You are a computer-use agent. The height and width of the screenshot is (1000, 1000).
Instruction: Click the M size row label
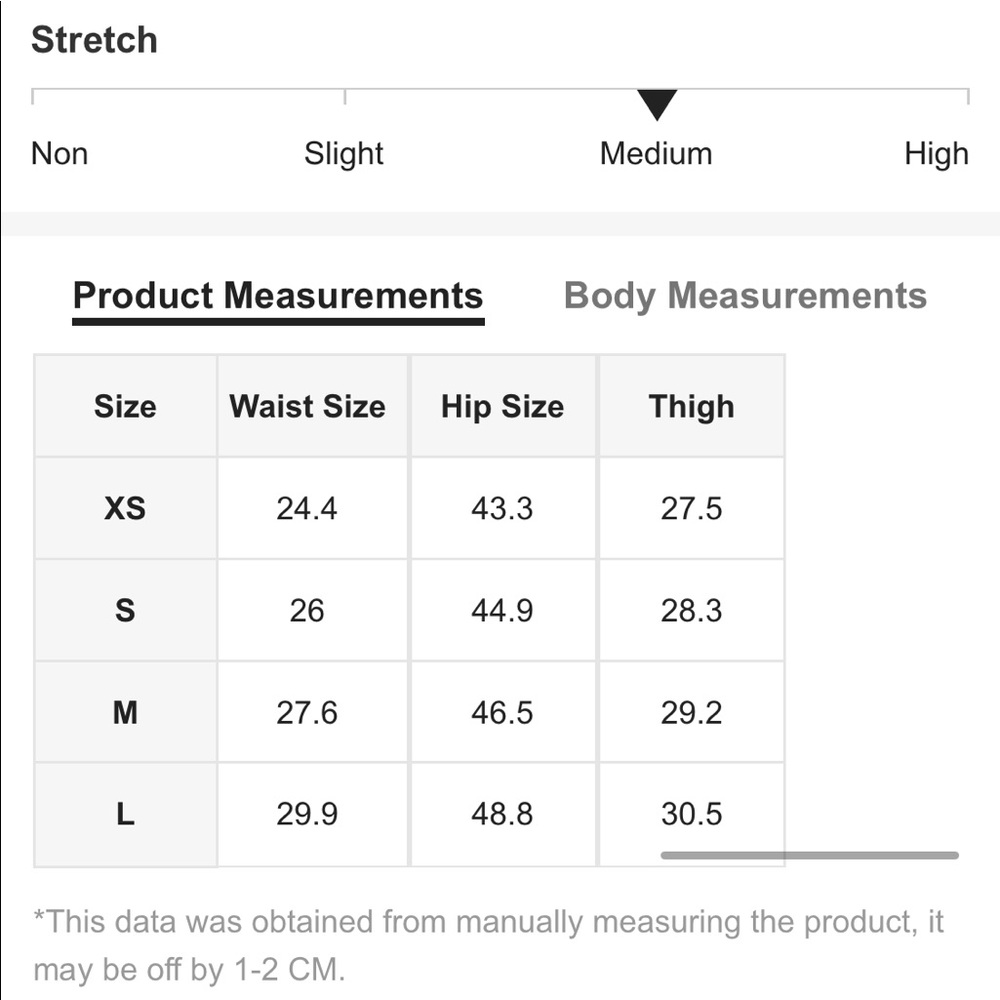(125, 713)
